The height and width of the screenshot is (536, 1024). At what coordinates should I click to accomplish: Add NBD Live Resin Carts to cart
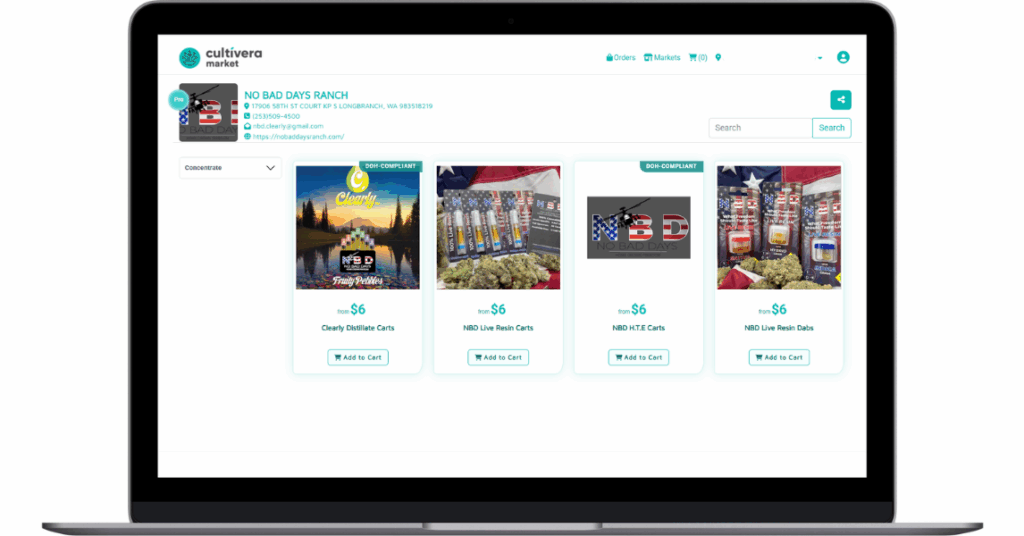click(498, 357)
